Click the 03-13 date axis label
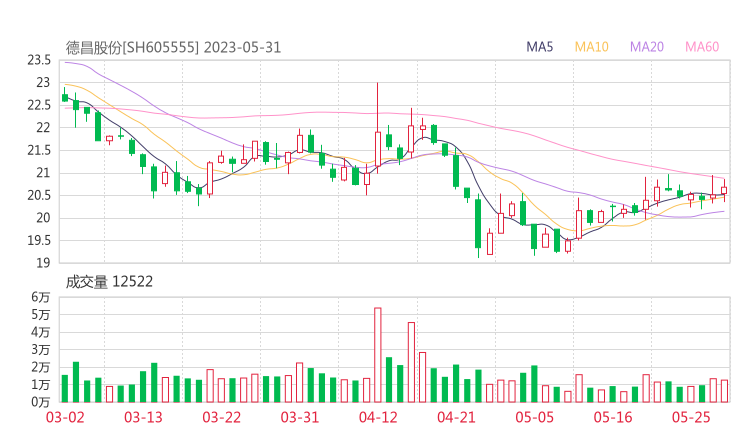 pyautogui.click(x=143, y=417)
